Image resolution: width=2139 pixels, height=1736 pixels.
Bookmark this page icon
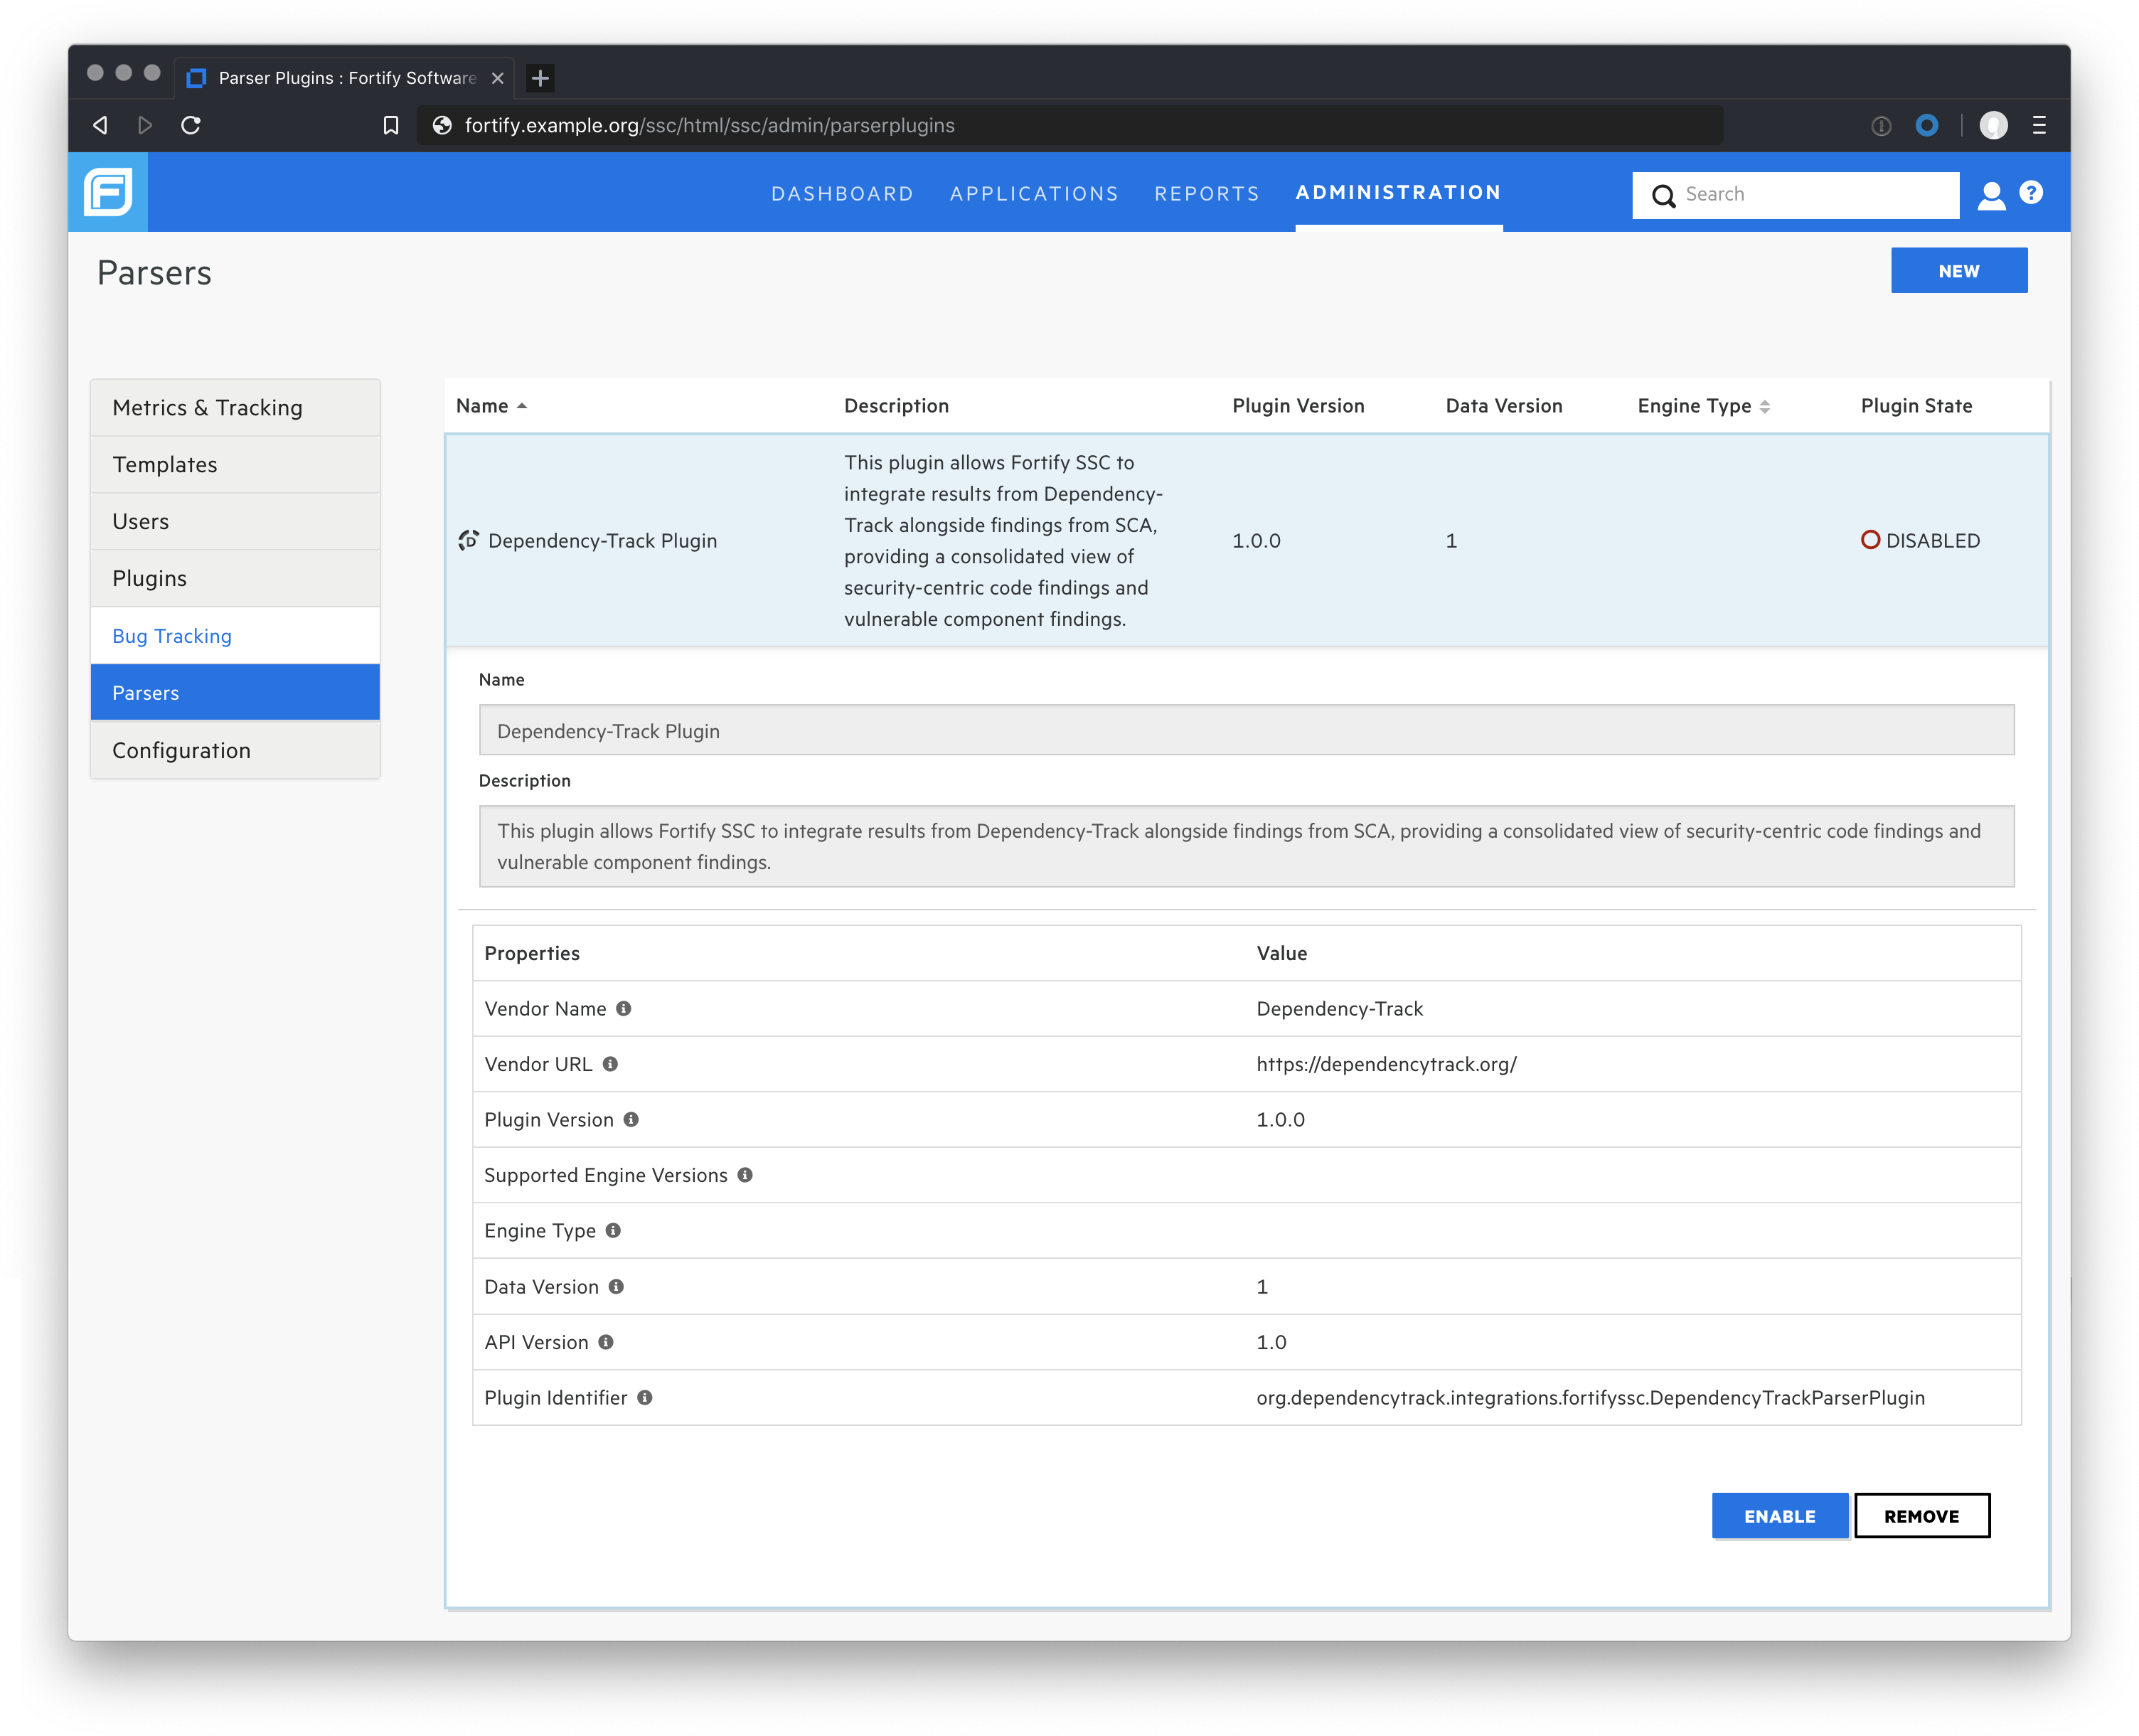point(391,125)
